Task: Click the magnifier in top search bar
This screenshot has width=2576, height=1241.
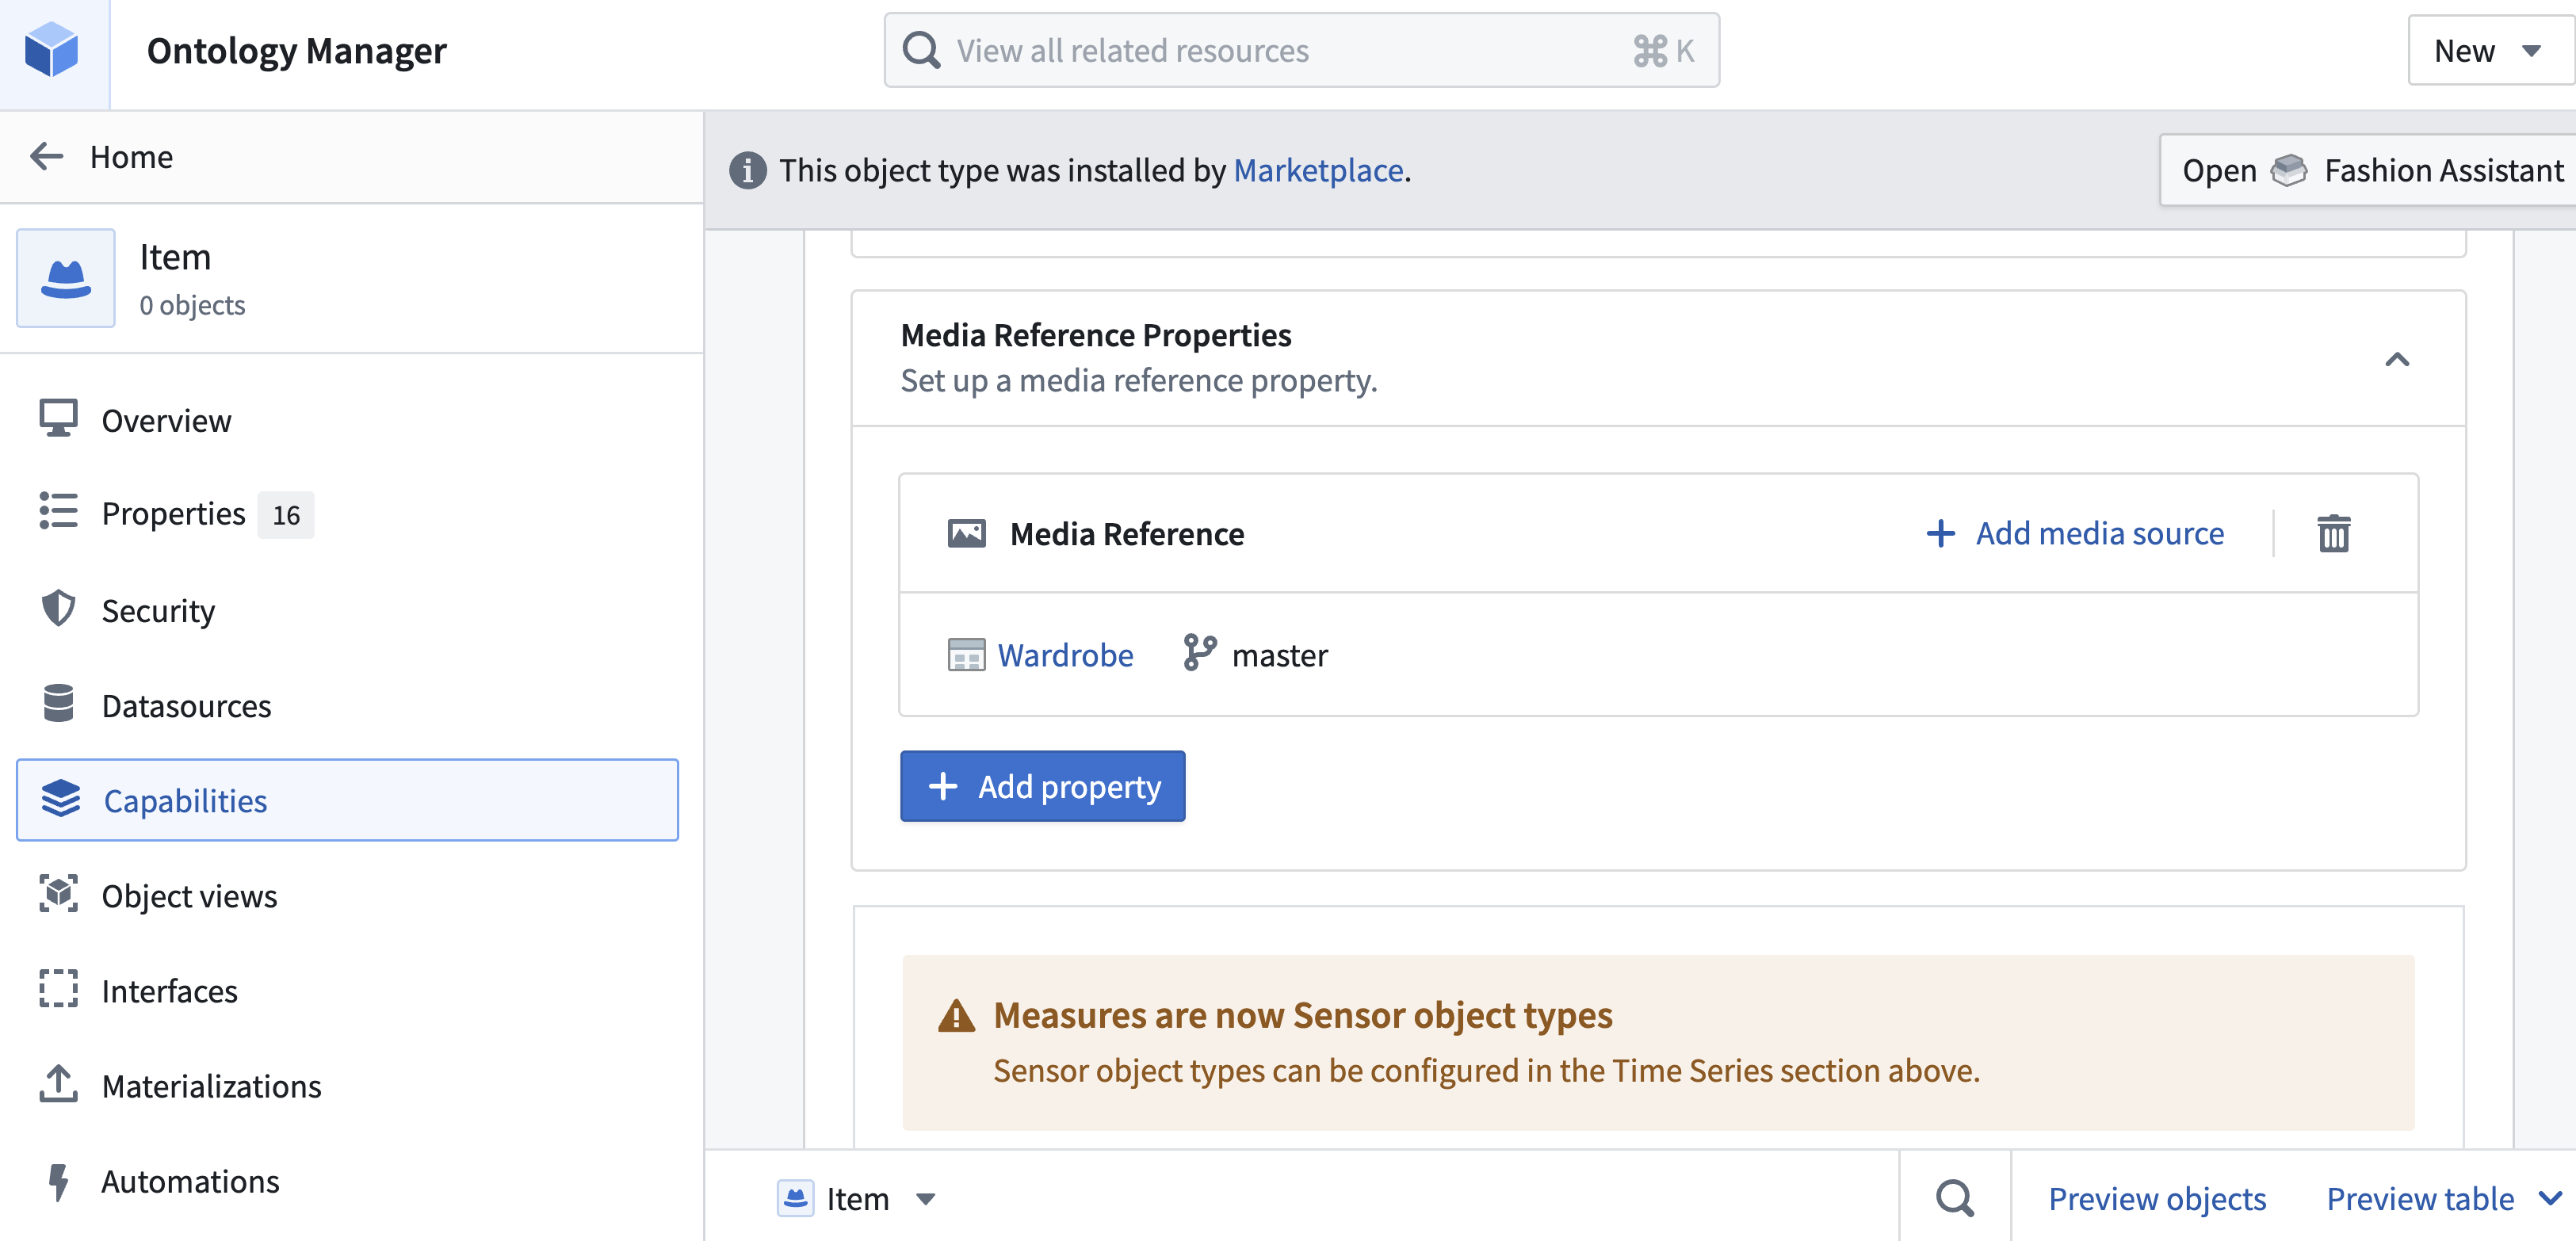Action: [x=921, y=50]
